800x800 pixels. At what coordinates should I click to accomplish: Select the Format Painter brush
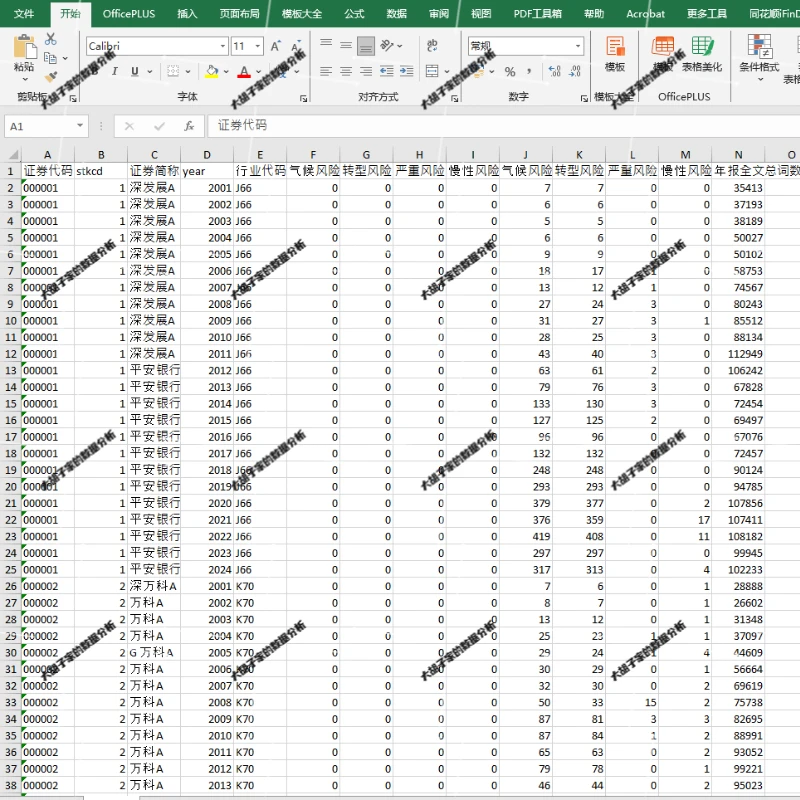coord(51,77)
